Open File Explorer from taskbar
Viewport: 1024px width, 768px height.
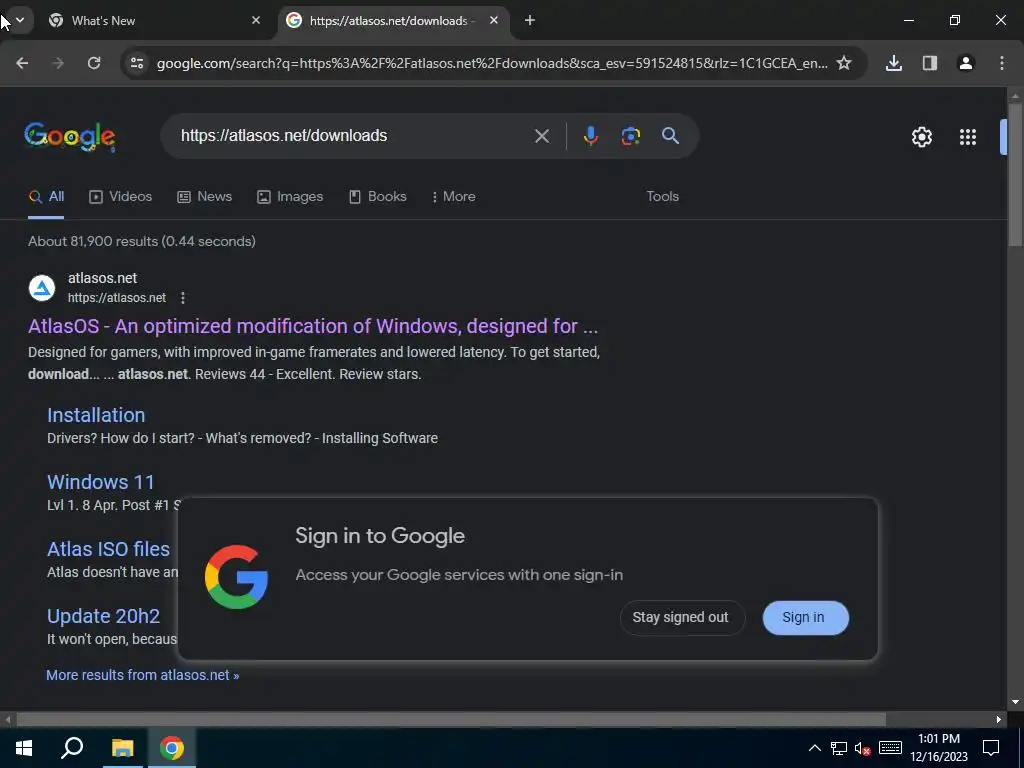[x=122, y=748]
